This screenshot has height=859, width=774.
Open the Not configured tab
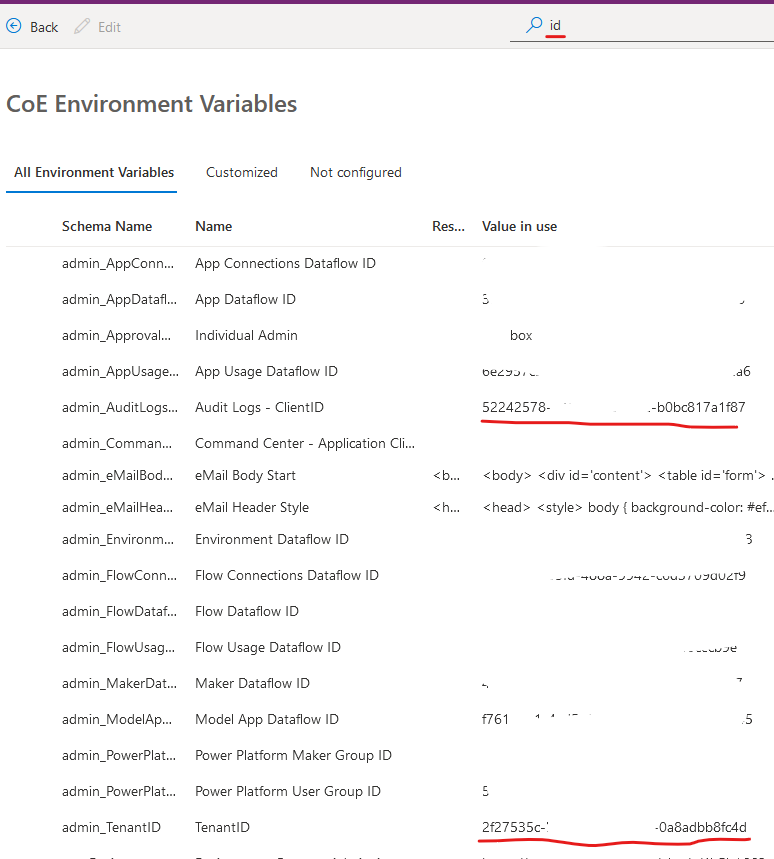[x=355, y=172]
